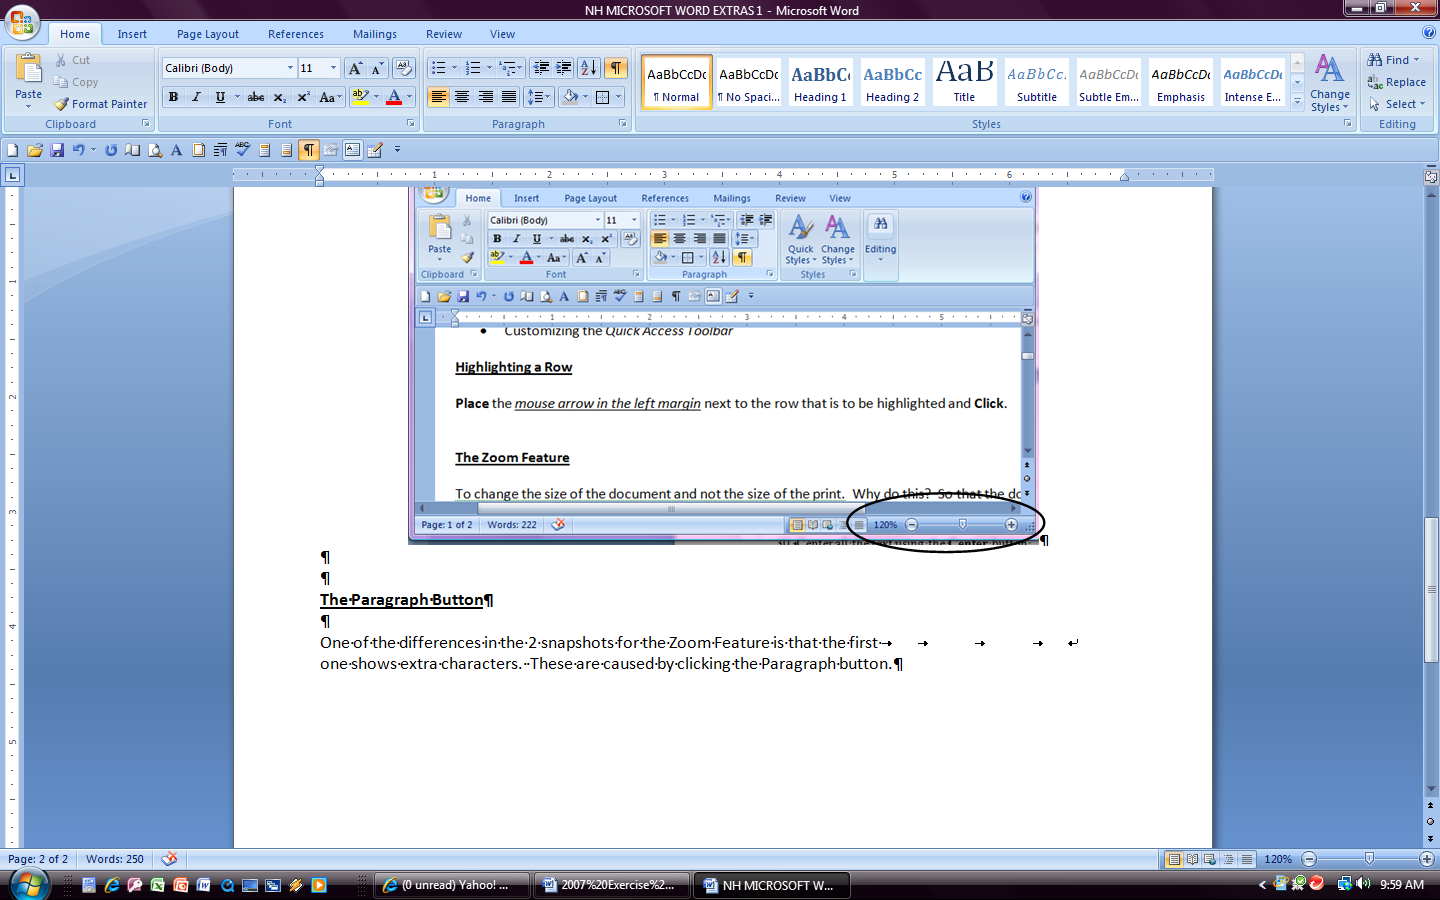
Task: Click the vertical scrollbar thumb
Action: tap(1430, 590)
